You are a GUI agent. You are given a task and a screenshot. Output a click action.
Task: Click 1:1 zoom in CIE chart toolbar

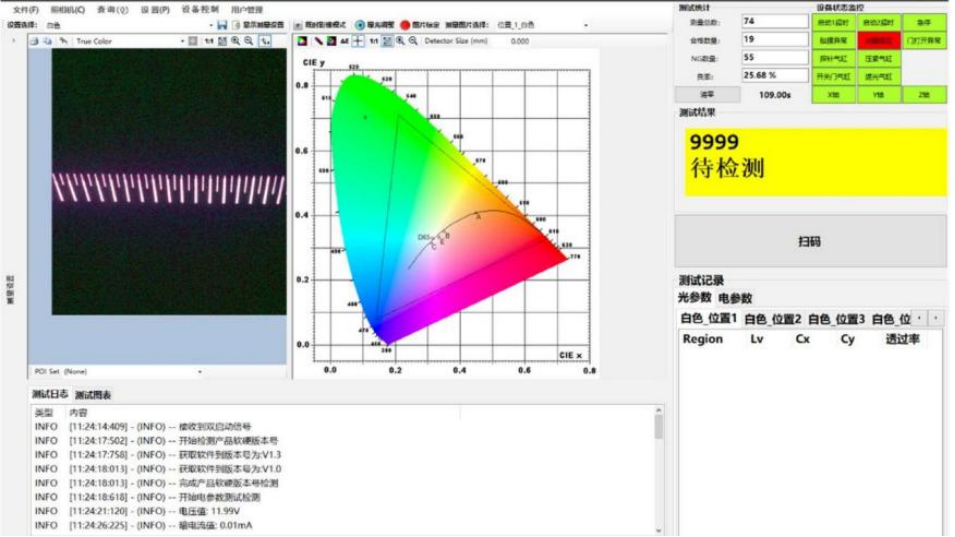(373, 41)
